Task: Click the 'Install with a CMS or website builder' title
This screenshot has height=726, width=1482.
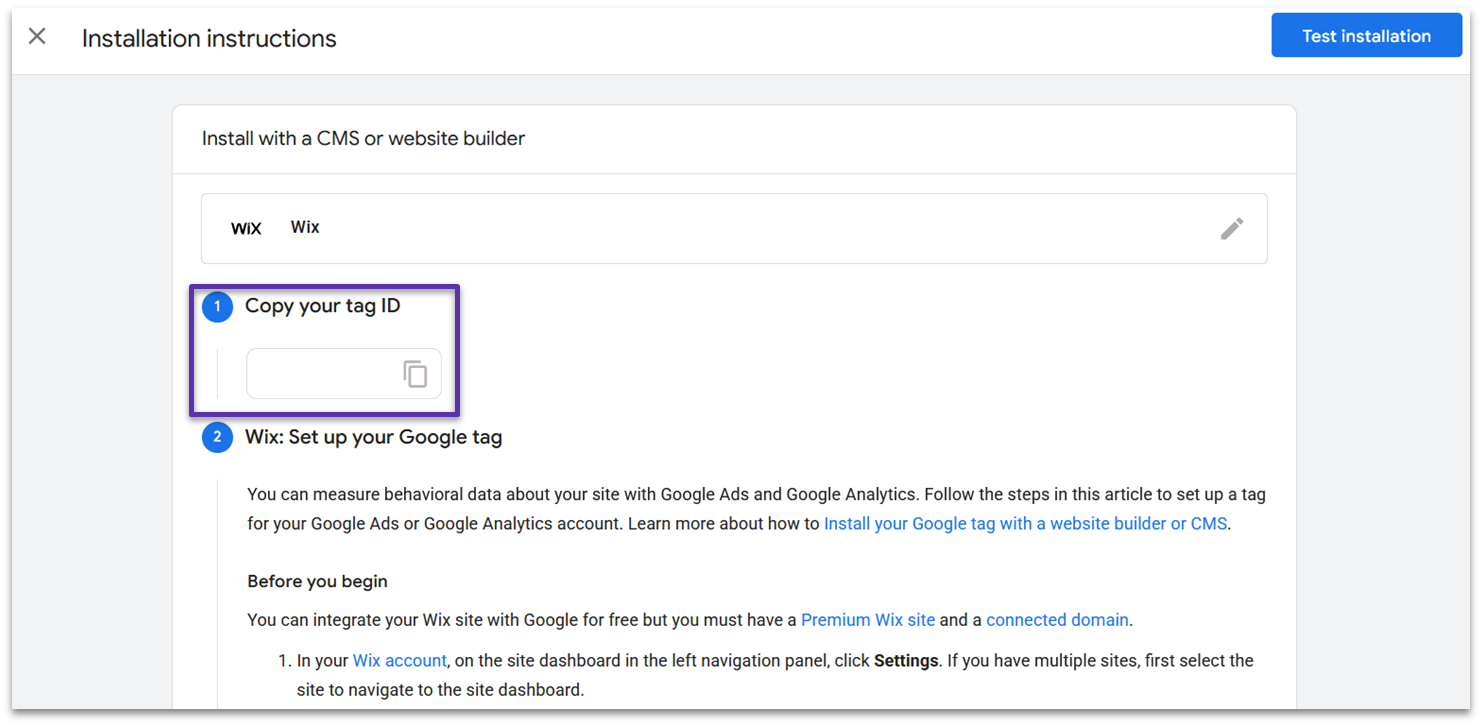Action: pos(364,139)
